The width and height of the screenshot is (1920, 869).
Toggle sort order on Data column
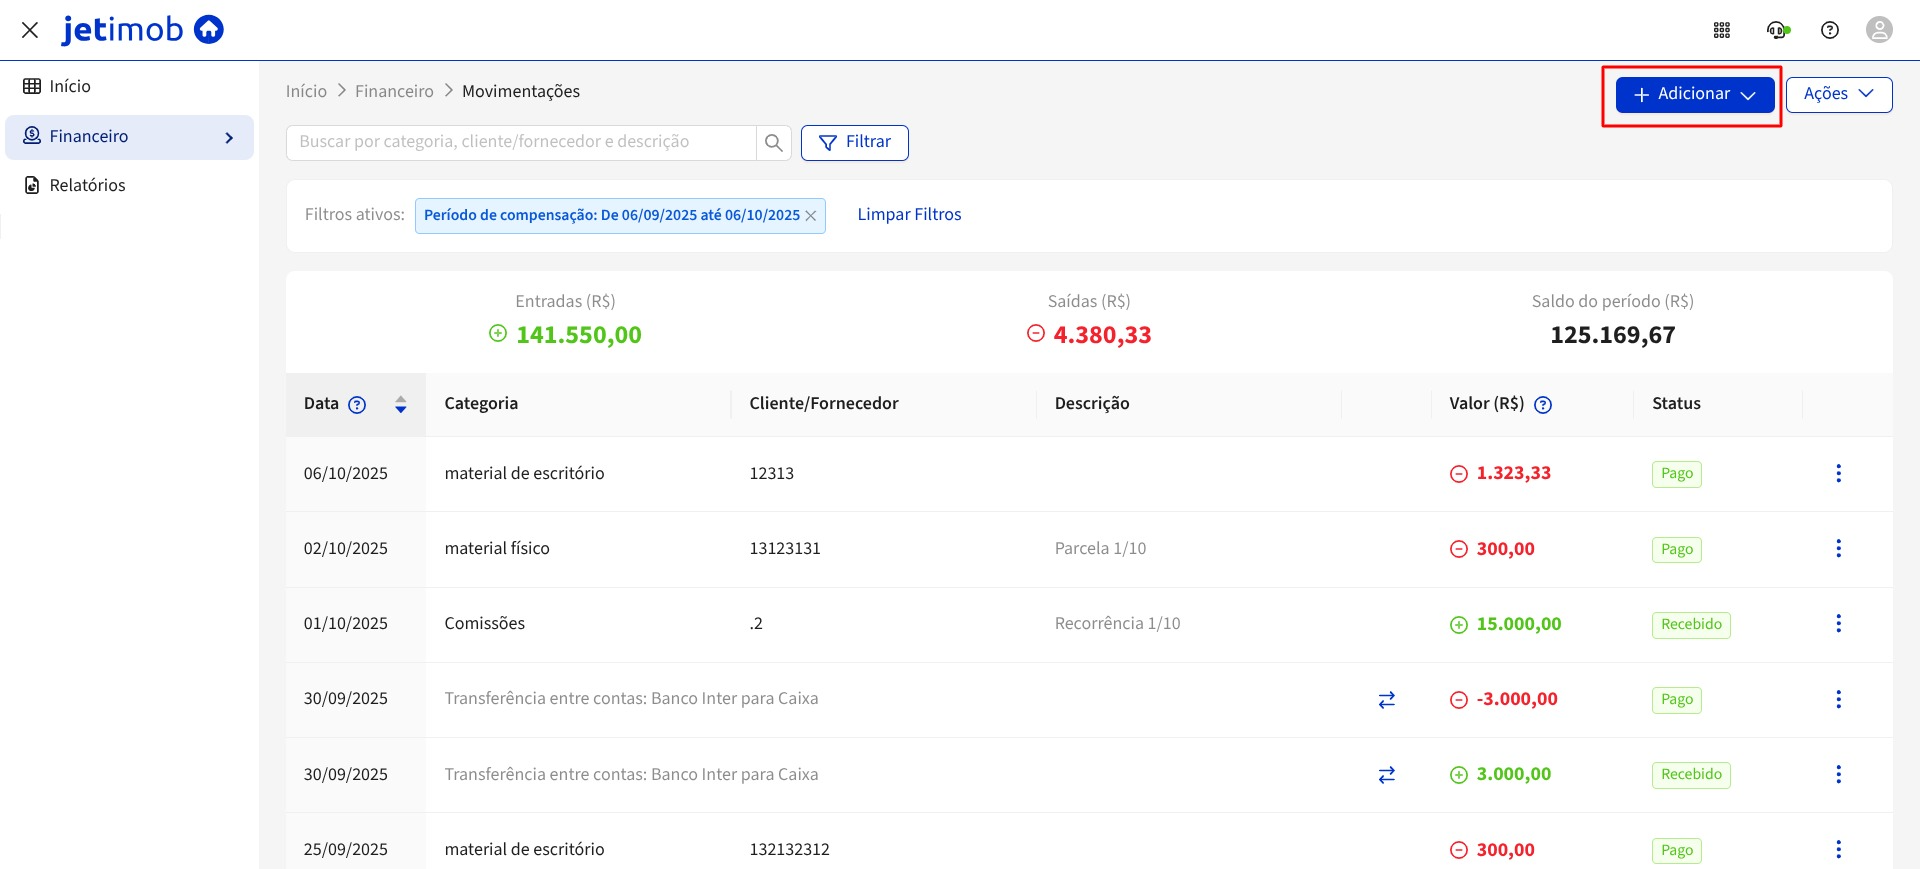click(x=400, y=405)
